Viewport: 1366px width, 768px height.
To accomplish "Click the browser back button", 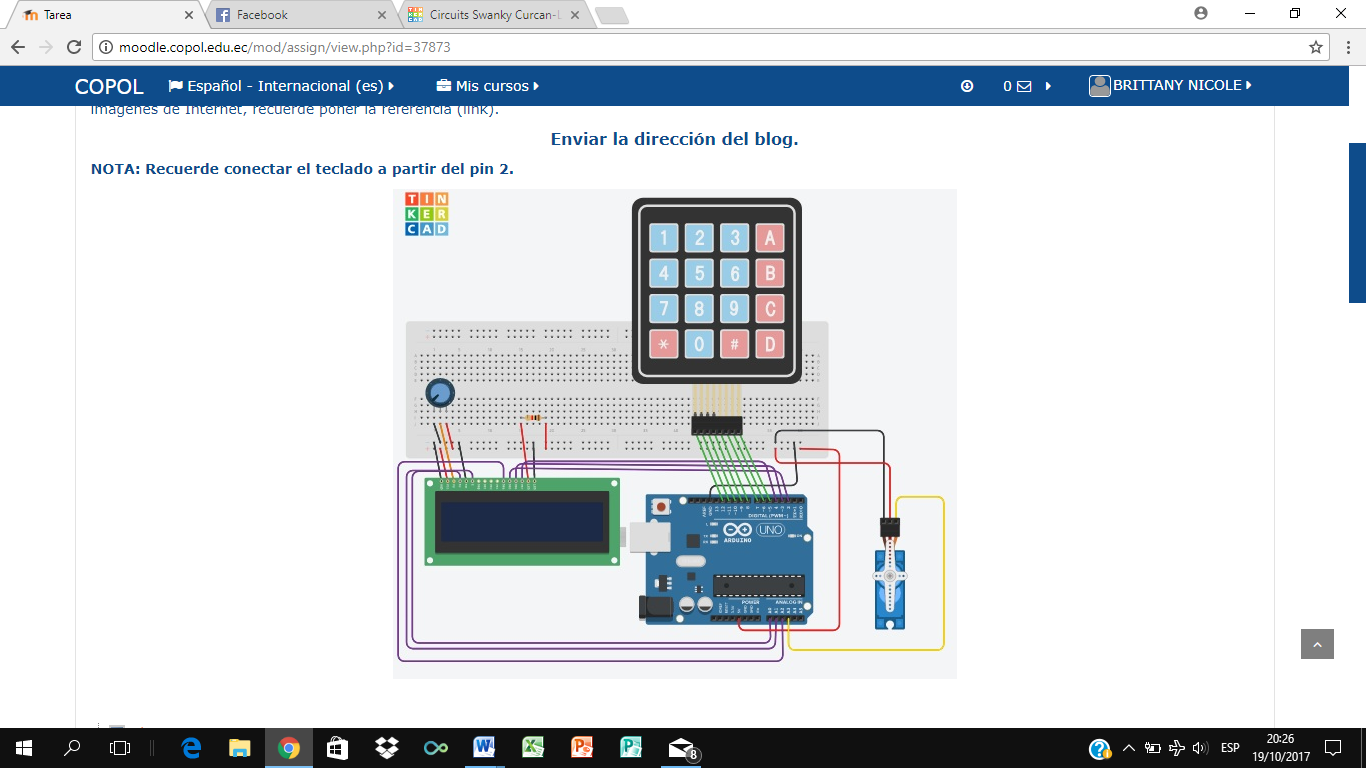I will [x=17, y=45].
